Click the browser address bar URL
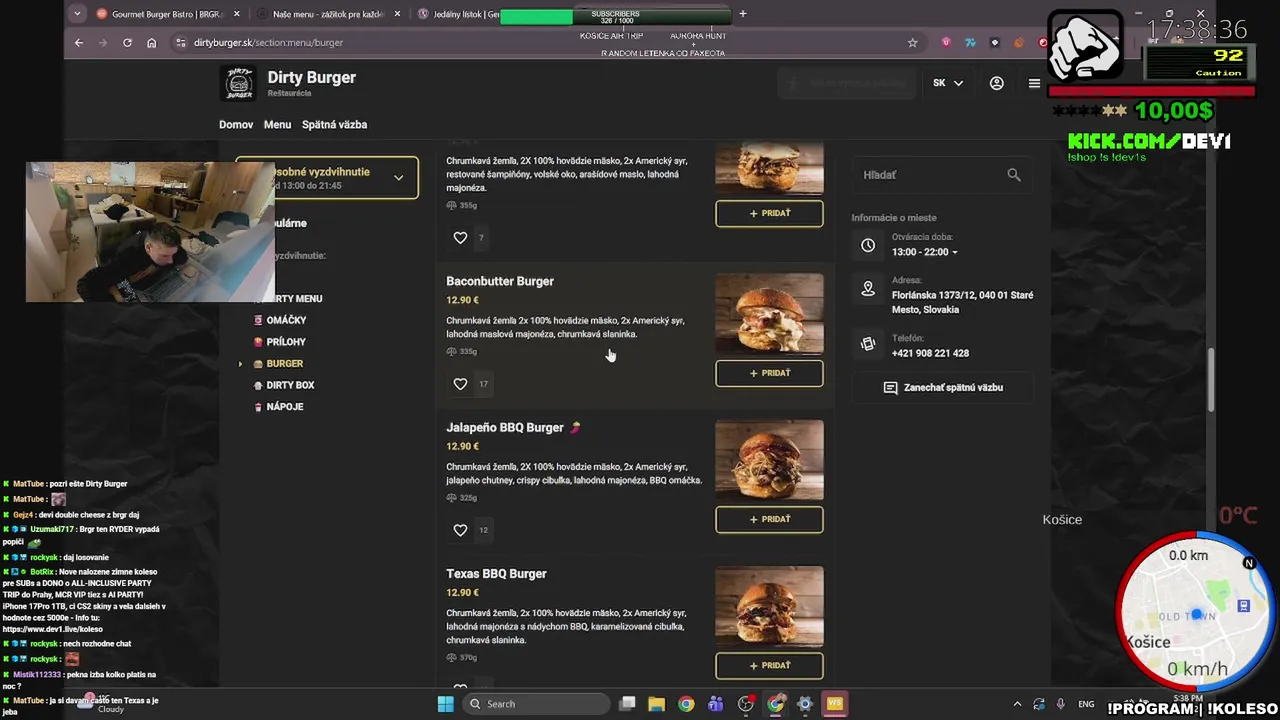 click(x=268, y=43)
